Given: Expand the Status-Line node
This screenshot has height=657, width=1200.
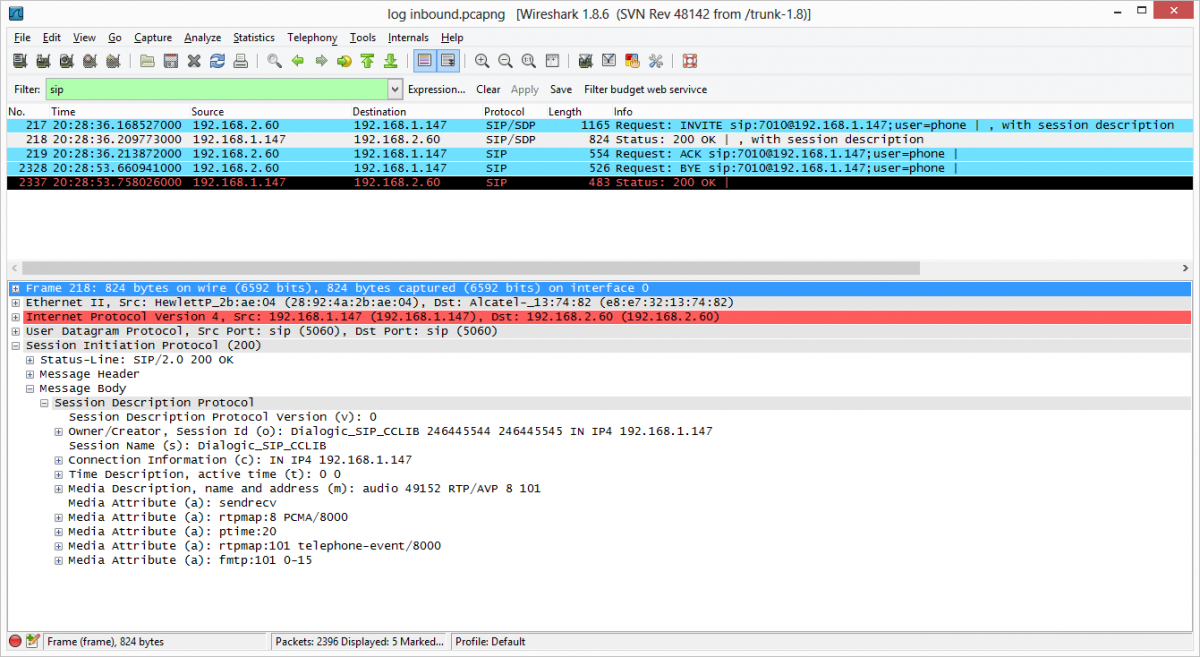Looking at the screenshot, I should coord(30,360).
